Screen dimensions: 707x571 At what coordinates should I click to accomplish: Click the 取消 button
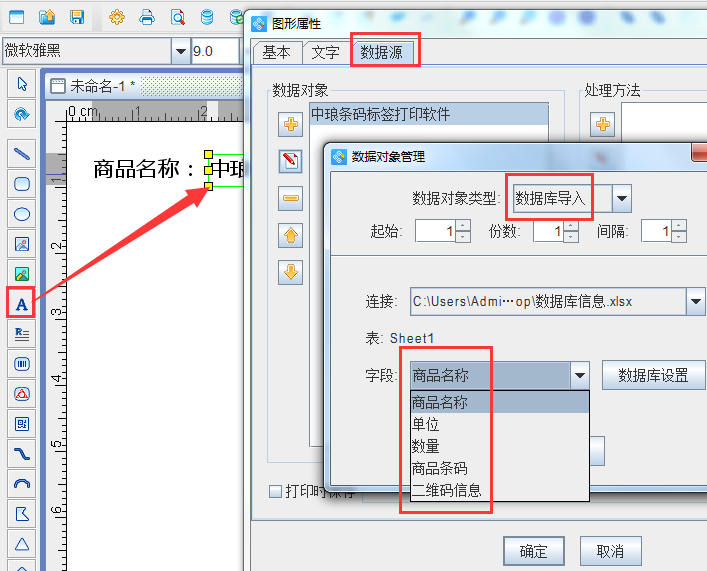tap(611, 551)
